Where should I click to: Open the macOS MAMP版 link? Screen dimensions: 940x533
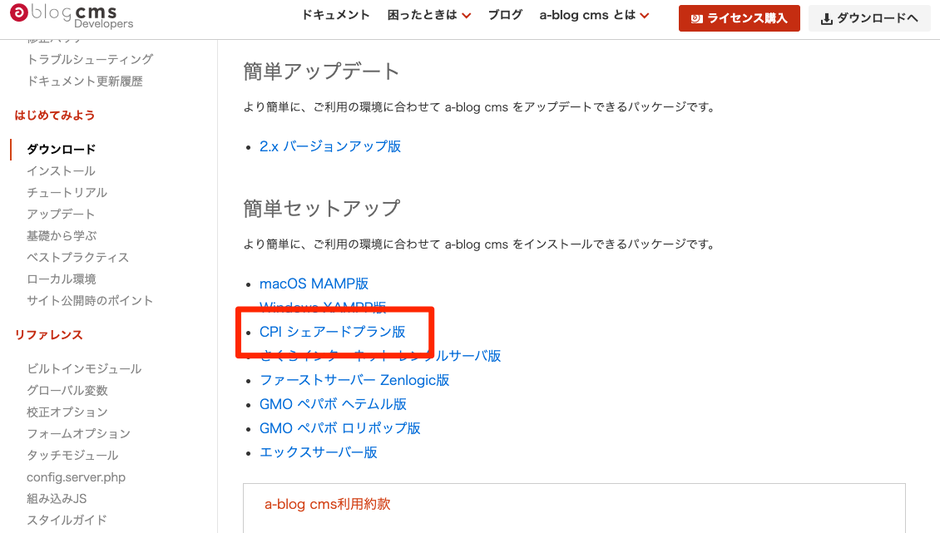(x=314, y=284)
